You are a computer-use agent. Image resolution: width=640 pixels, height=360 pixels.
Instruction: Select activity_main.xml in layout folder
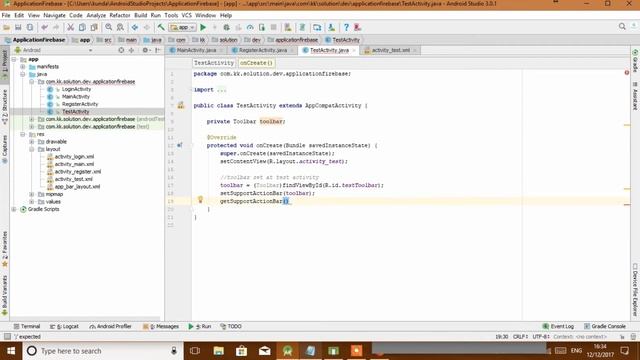[74, 164]
